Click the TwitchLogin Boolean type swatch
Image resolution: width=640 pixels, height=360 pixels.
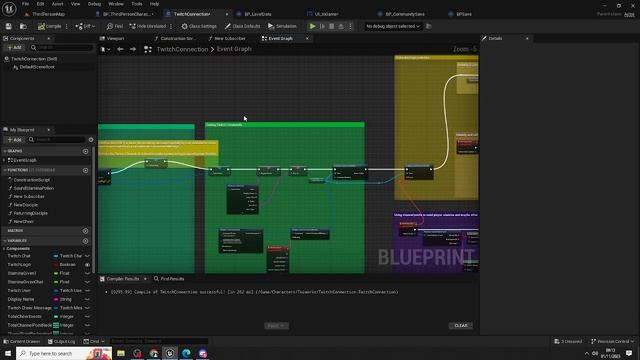(56, 264)
